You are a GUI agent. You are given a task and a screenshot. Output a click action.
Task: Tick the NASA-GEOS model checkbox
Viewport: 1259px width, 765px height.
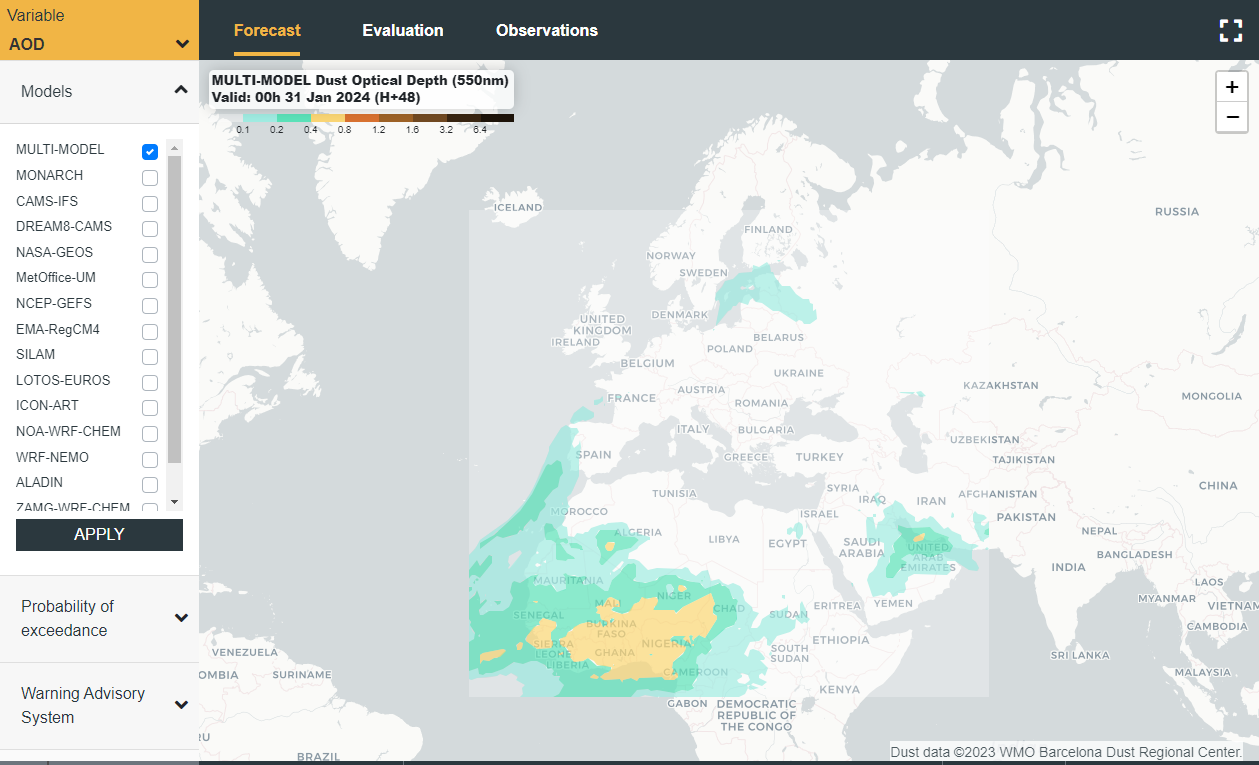click(150, 255)
